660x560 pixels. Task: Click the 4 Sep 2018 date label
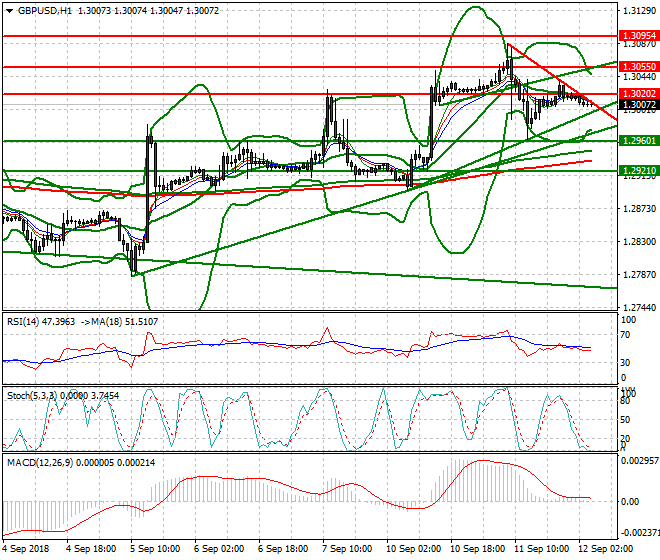click(x=25, y=549)
